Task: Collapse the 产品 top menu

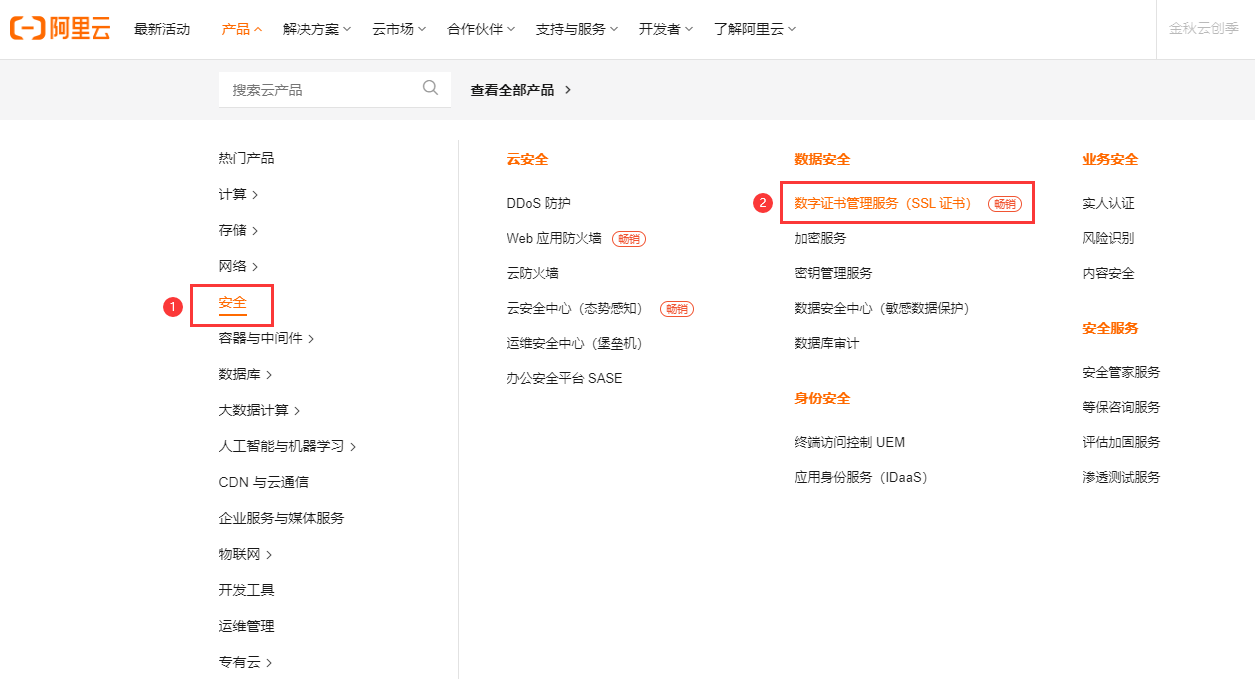Action: pos(242,29)
